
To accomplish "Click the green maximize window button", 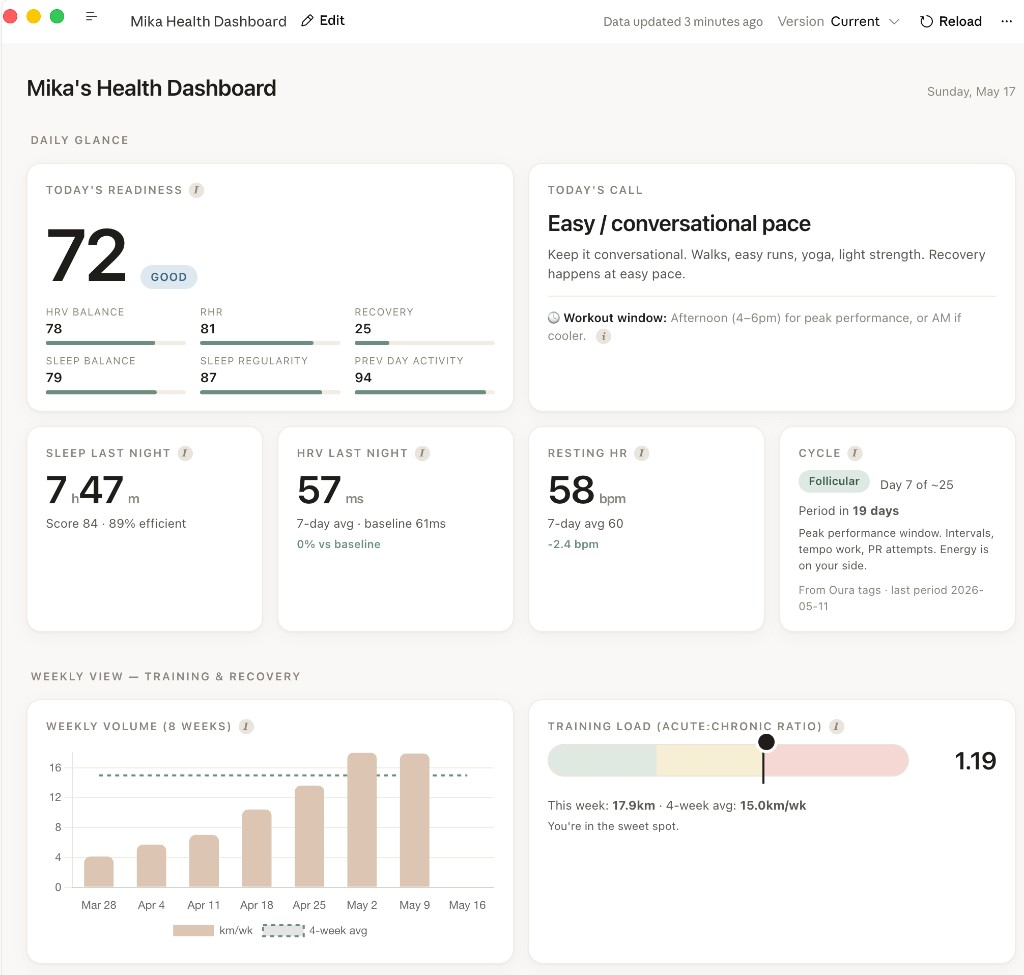I will pos(57,16).
